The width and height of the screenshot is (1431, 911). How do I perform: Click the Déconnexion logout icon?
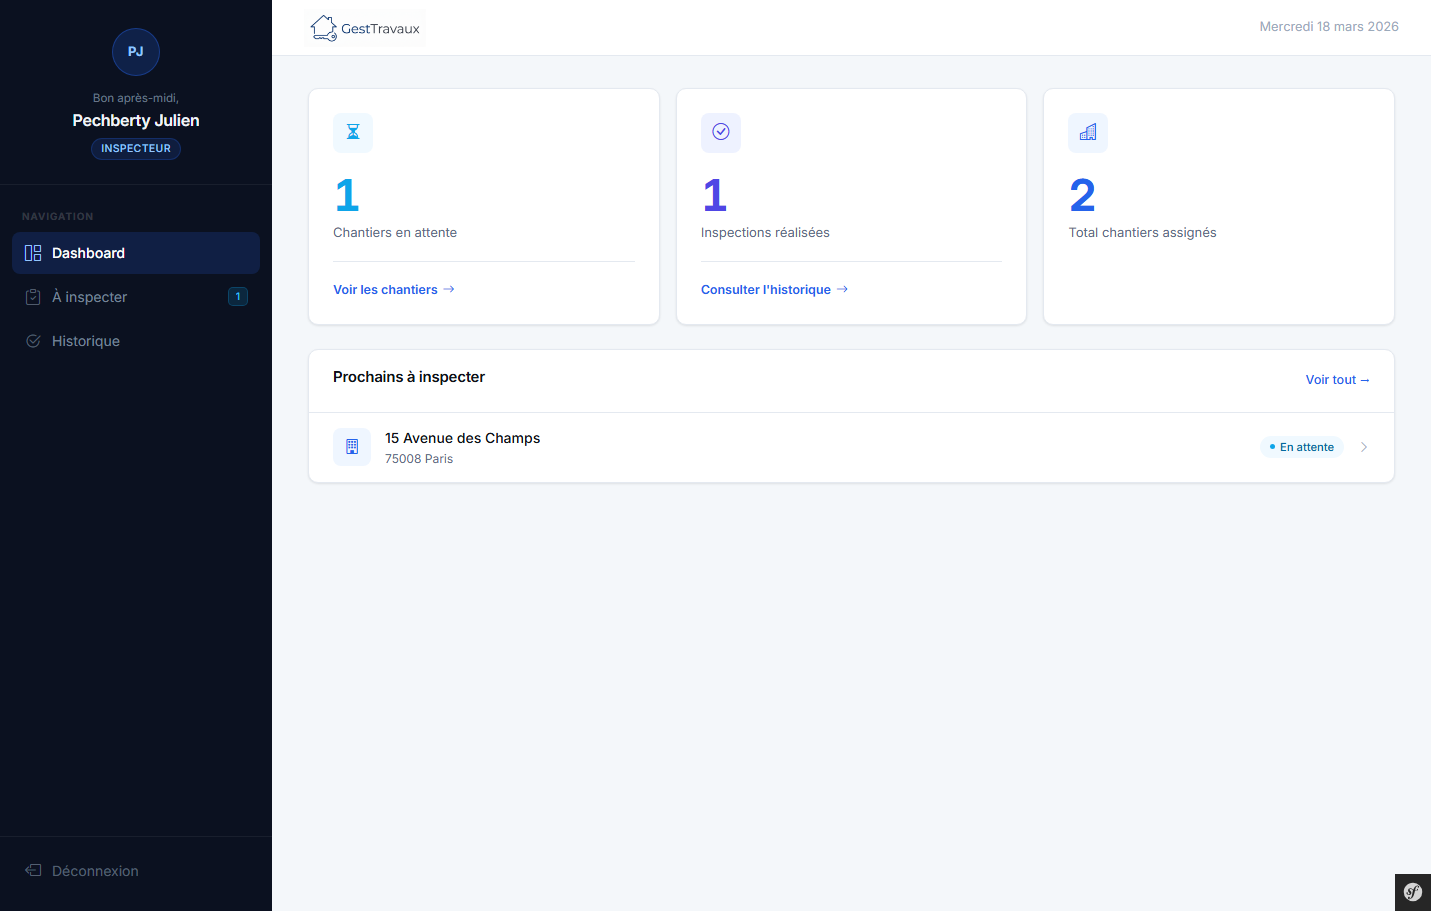point(33,871)
